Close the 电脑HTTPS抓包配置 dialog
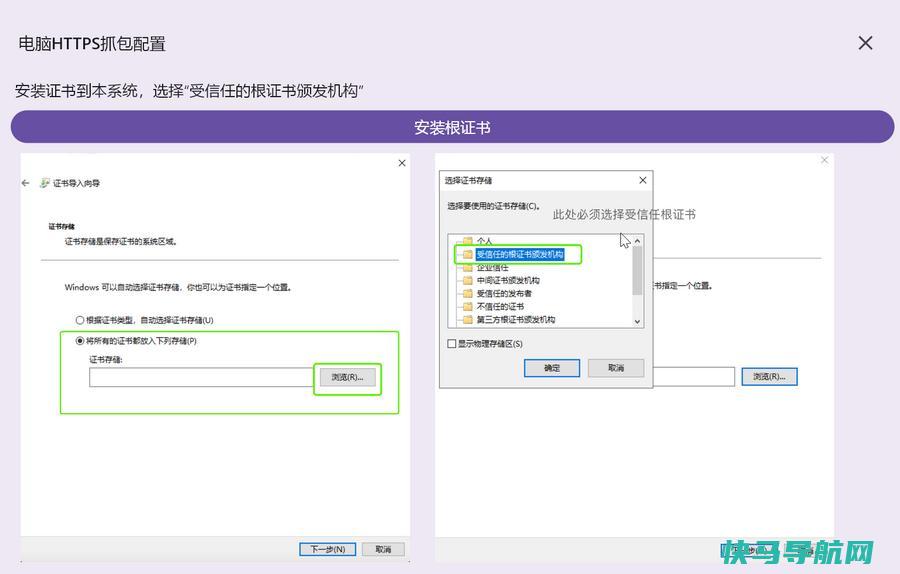The image size is (900, 574). click(865, 43)
